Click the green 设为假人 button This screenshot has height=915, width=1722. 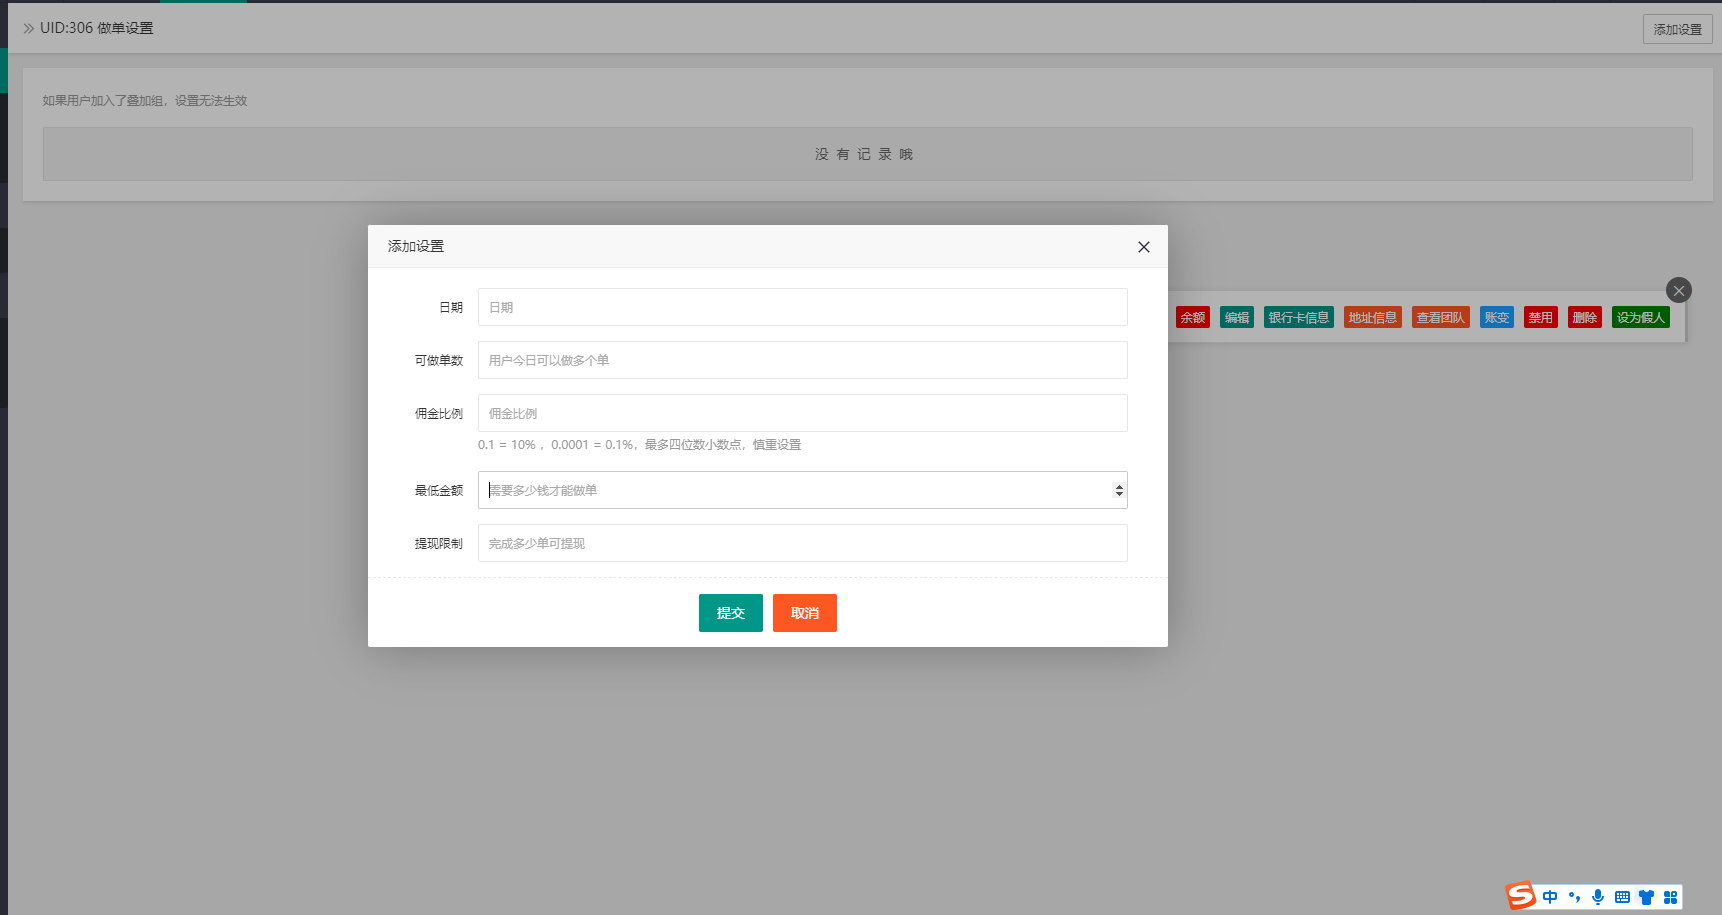(x=1640, y=318)
